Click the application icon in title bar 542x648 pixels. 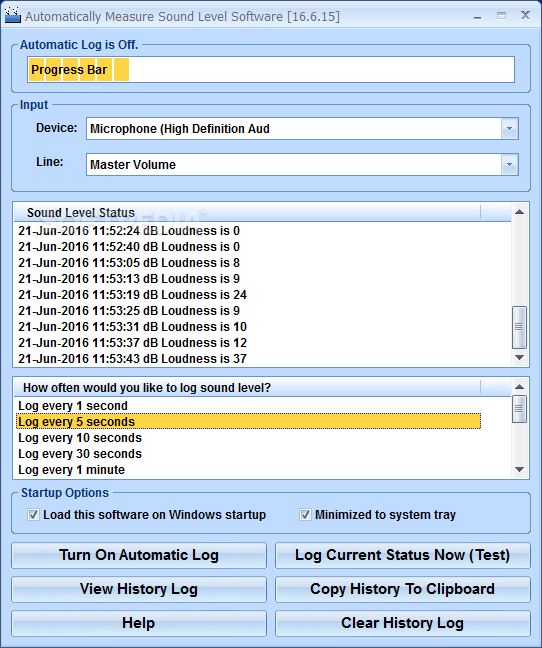12,15
